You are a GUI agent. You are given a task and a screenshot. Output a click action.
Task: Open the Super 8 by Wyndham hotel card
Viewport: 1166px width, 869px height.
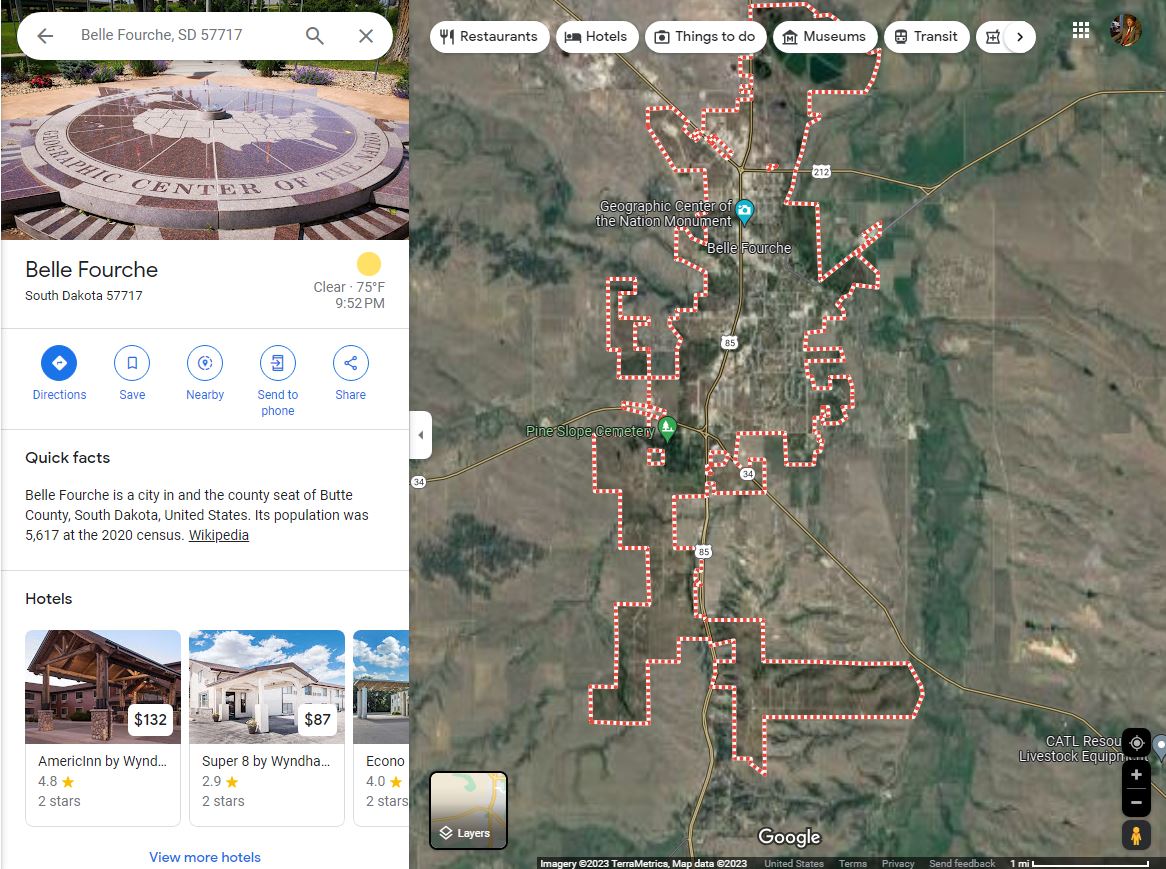click(267, 728)
